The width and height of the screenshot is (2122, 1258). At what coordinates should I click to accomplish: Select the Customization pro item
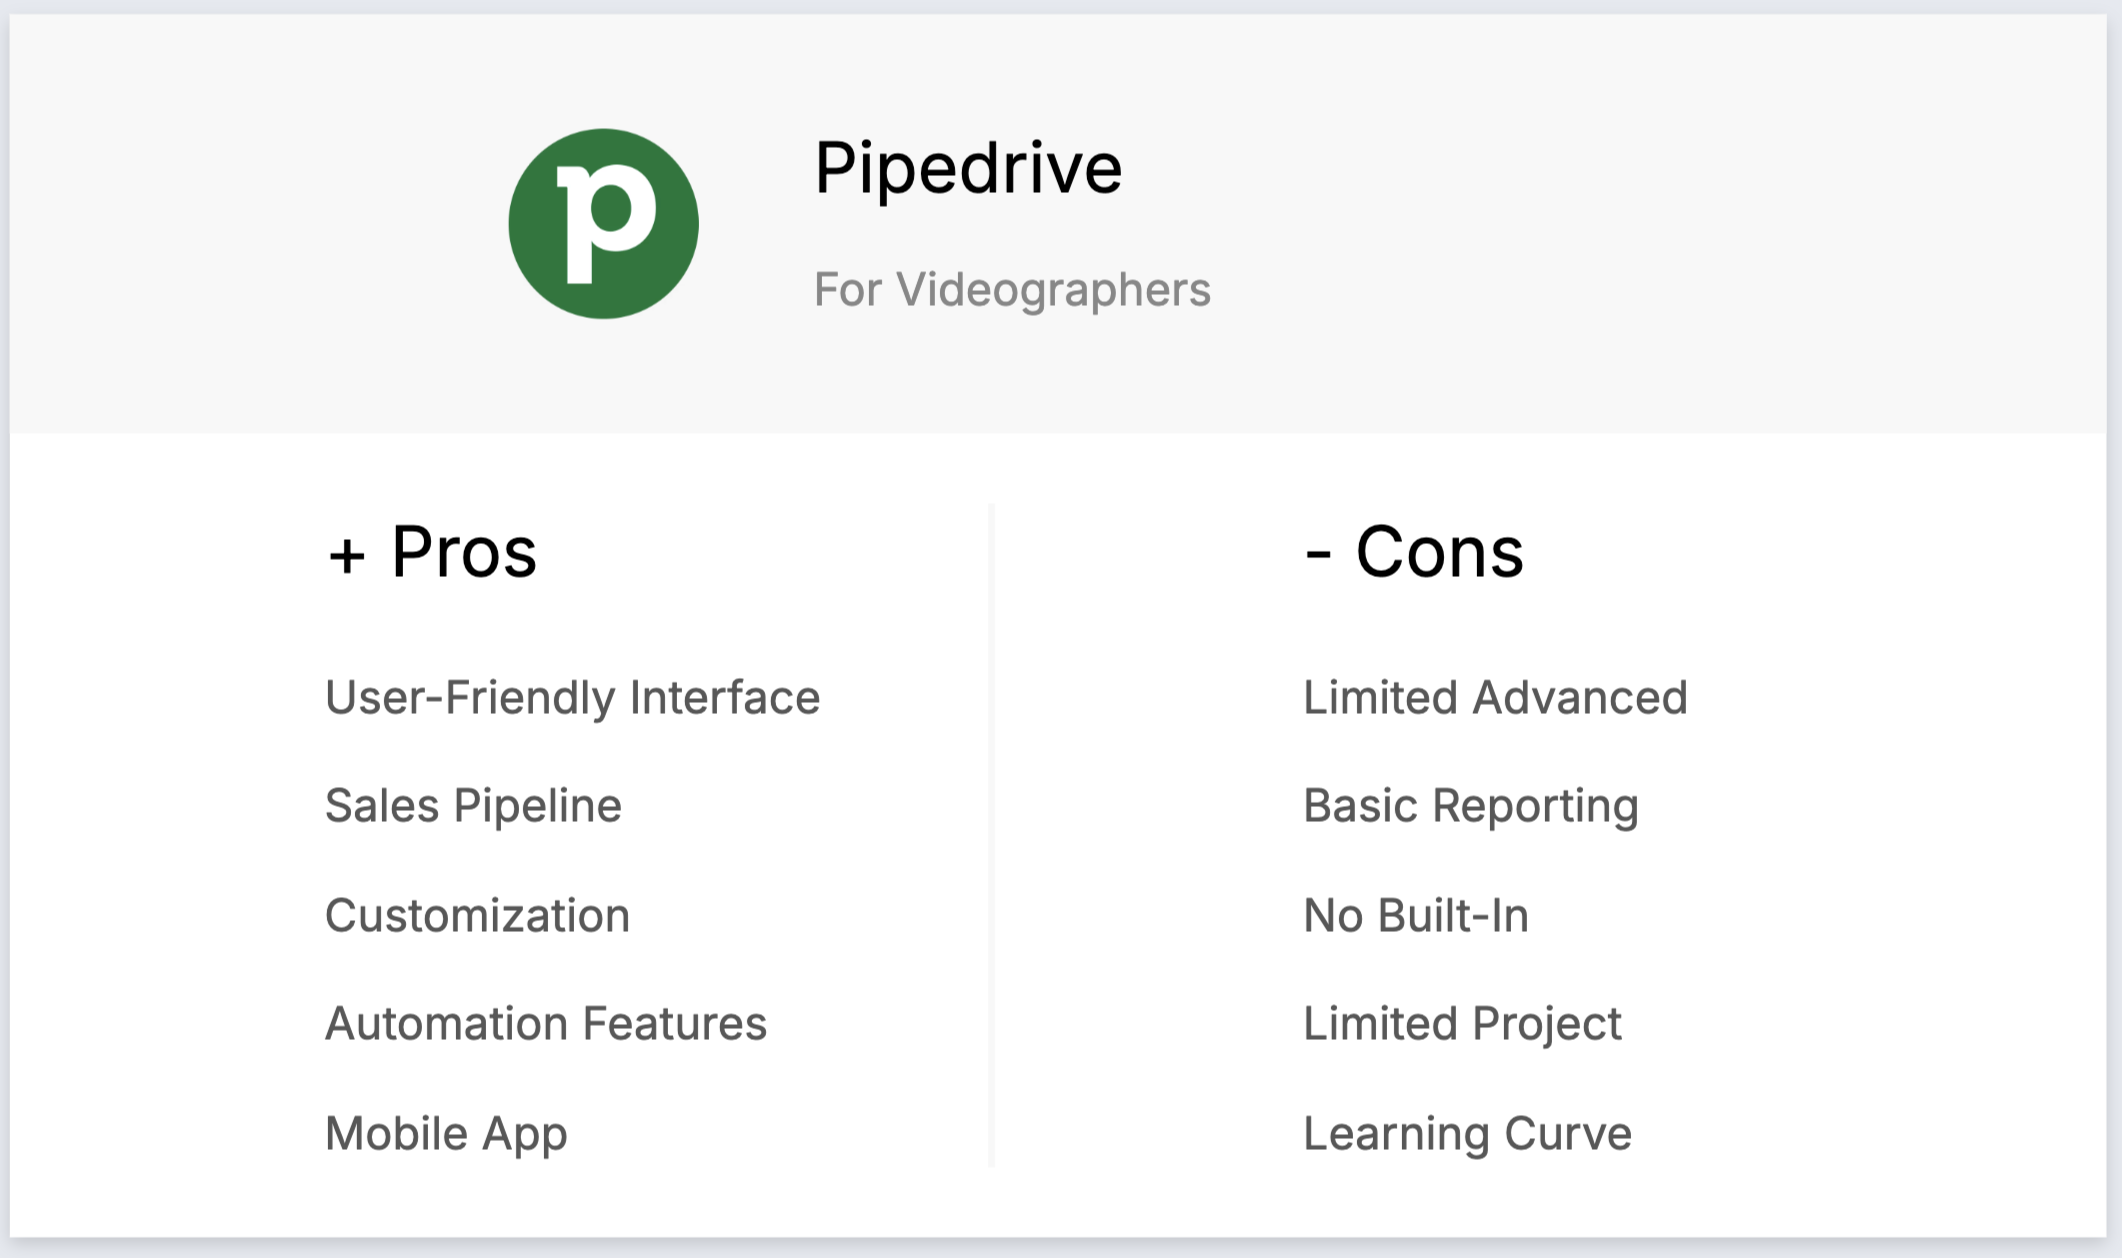(x=477, y=916)
